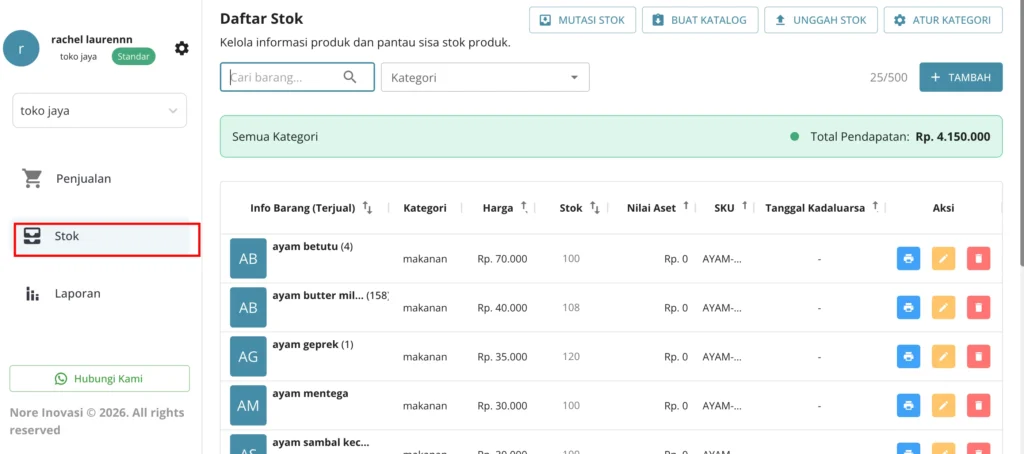Sort by Stok column arrows
1024x454 pixels.
(594, 208)
